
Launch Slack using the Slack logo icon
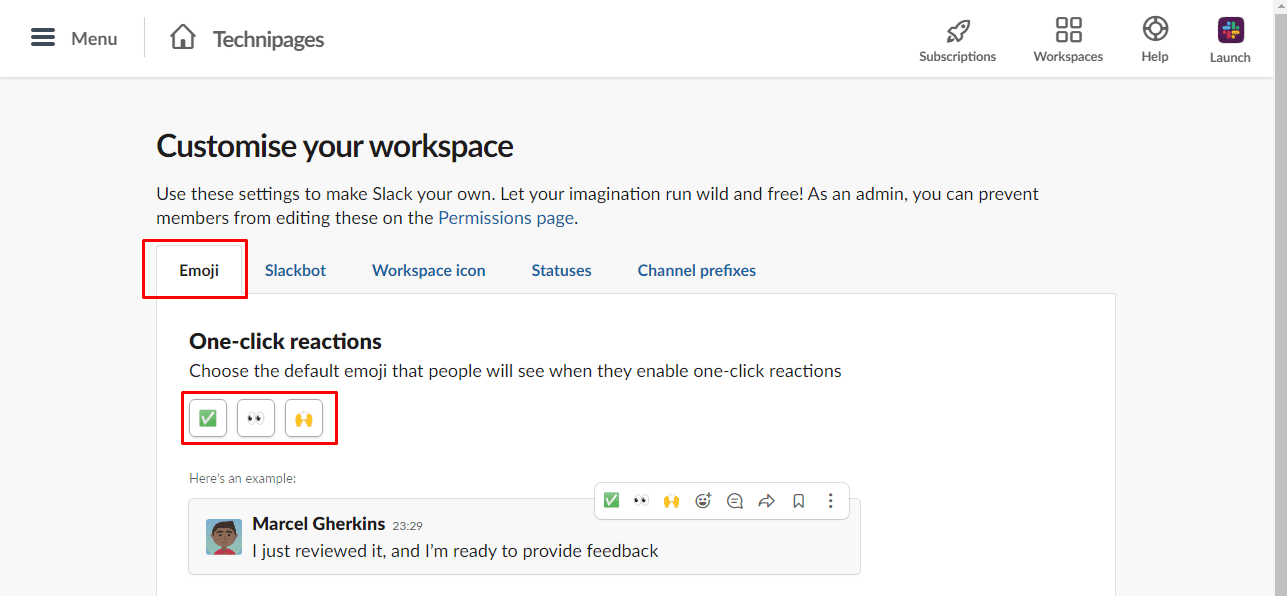(1230, 29)
